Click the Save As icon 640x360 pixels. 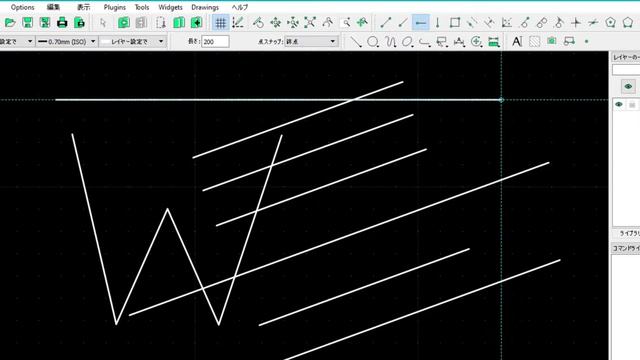pos(44,22)
